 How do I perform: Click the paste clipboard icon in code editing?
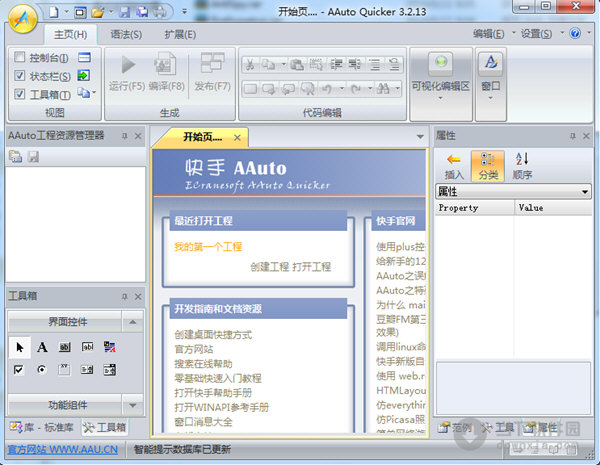(x=297, y=64)
